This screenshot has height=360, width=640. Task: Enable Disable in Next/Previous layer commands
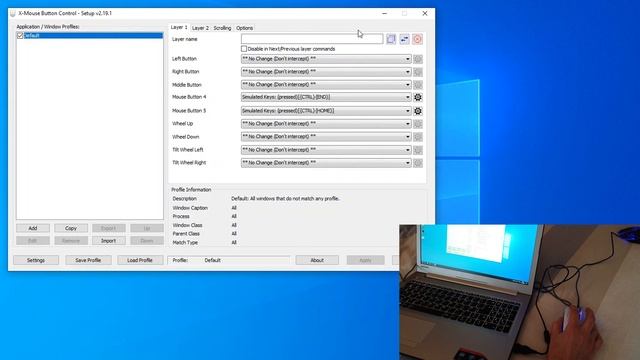[244, 49]
